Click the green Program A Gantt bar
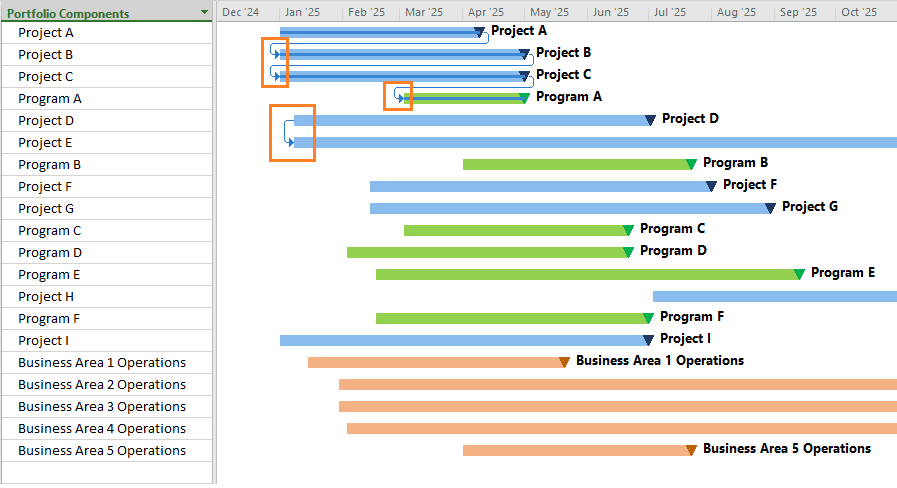Screen dimensions: 897x488 pyautogui.click(x=463, y=98)
